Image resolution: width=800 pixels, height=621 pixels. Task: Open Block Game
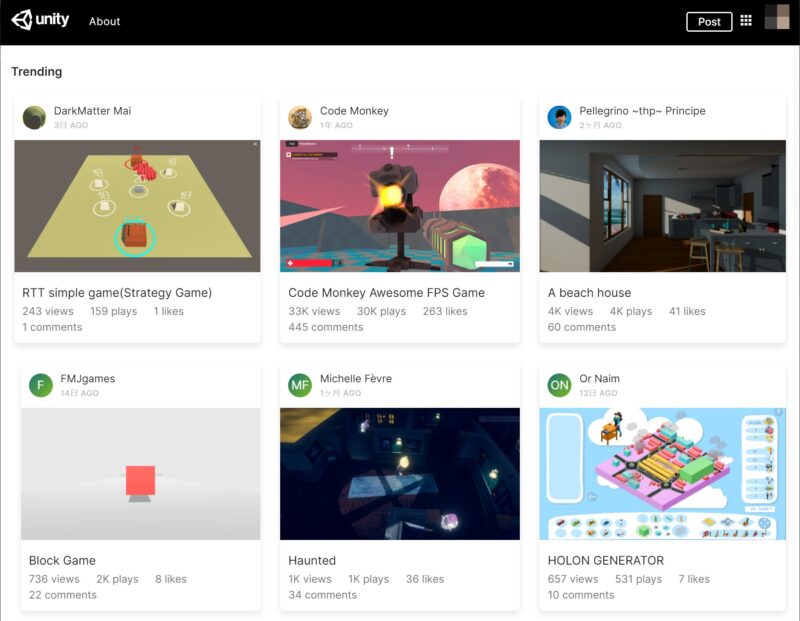pos(60,560)
